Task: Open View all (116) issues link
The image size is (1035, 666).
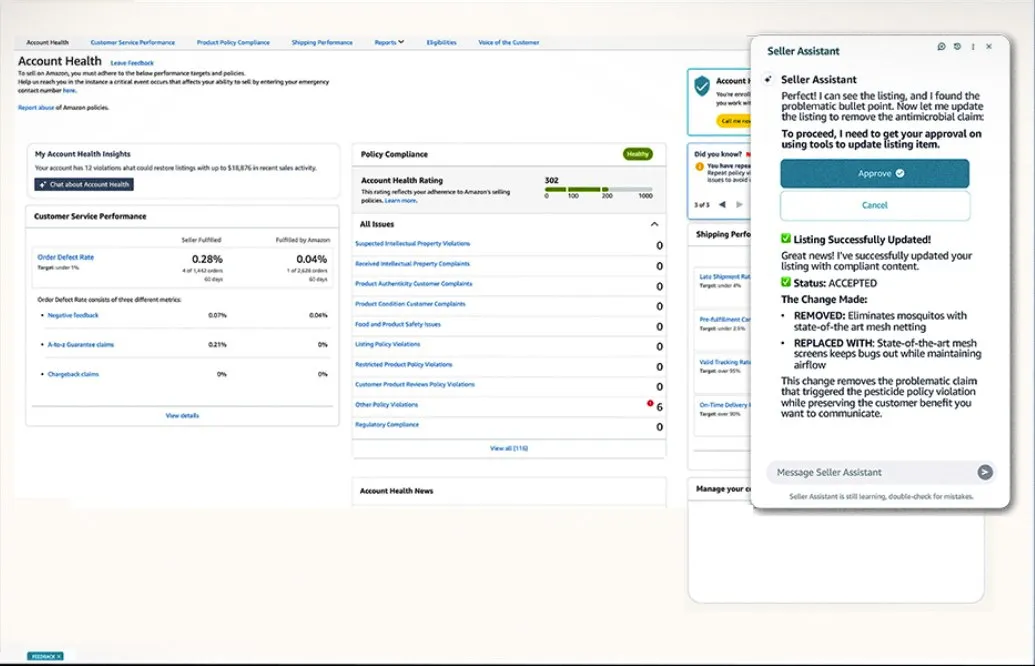Action: (509, 449)
